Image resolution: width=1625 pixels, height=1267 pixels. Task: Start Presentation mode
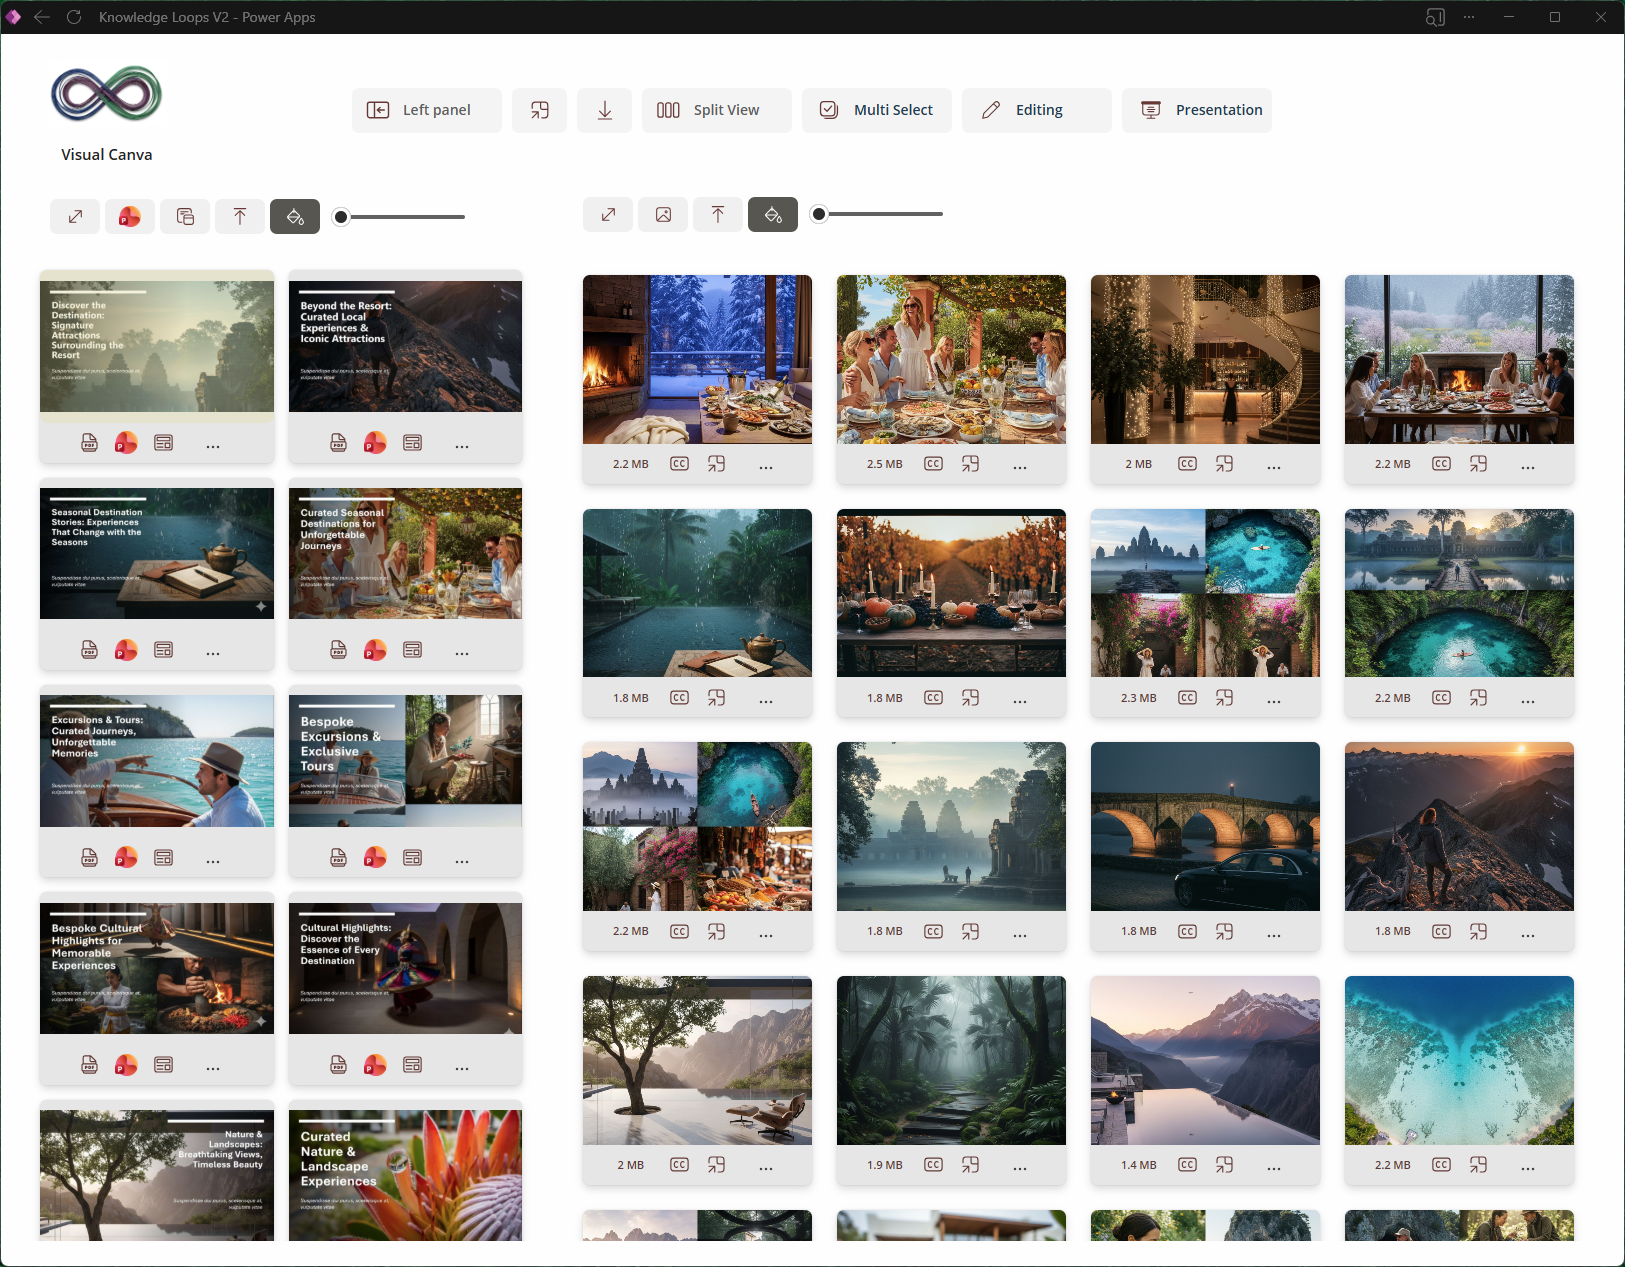point(1196,110)
